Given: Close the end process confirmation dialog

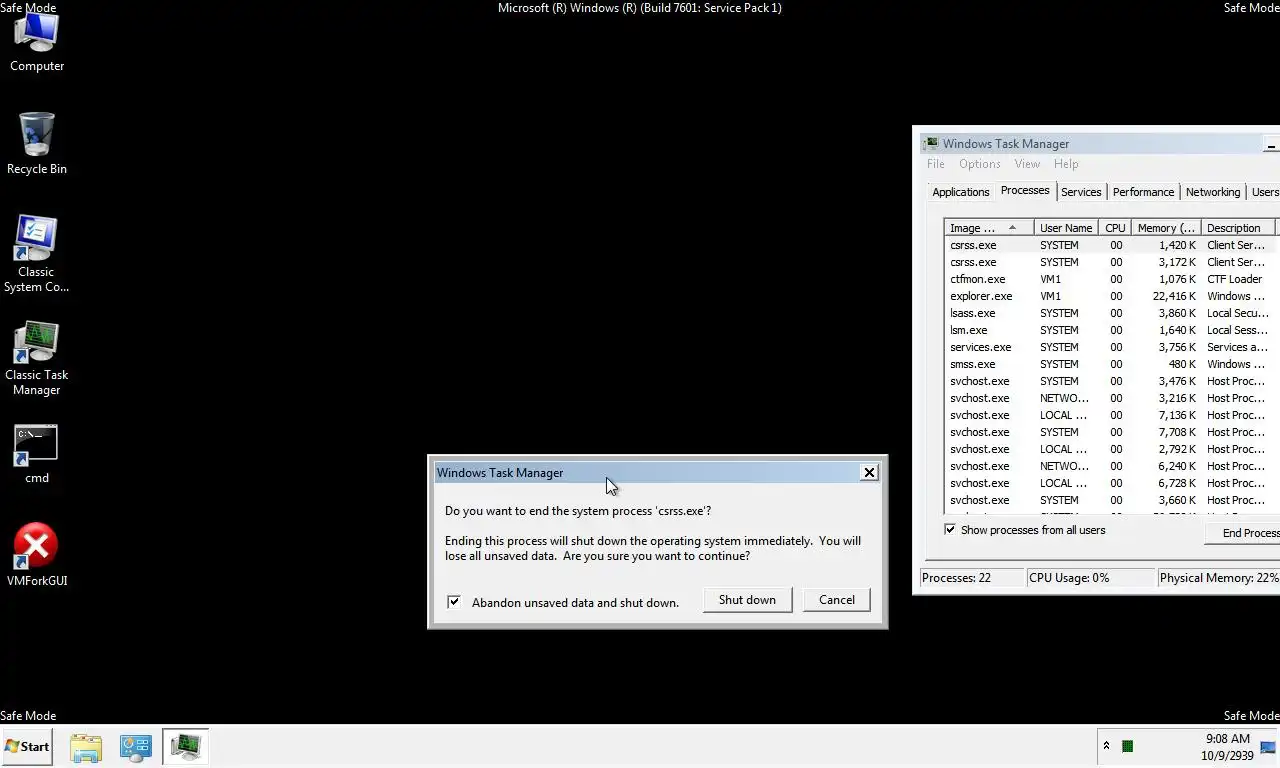Looking at the screenshot, I should tap(869, 472).
